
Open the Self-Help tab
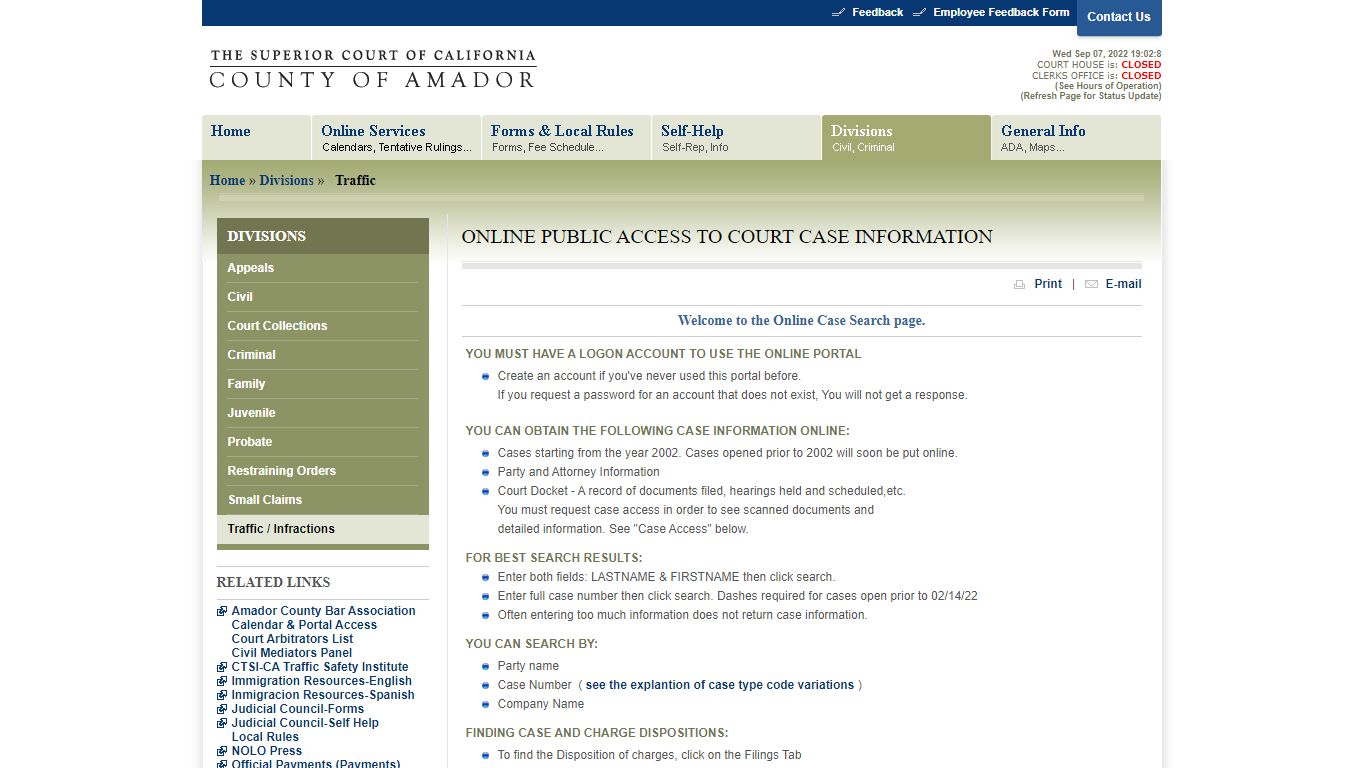736,138
